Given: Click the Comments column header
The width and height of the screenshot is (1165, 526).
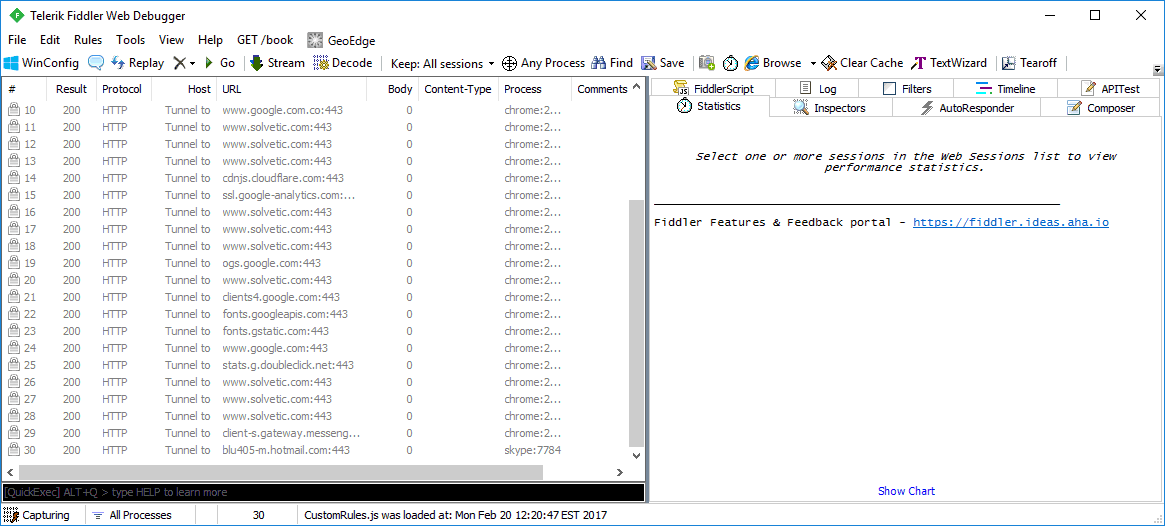Looking at the screenshot, I should [x=602, y=89].
